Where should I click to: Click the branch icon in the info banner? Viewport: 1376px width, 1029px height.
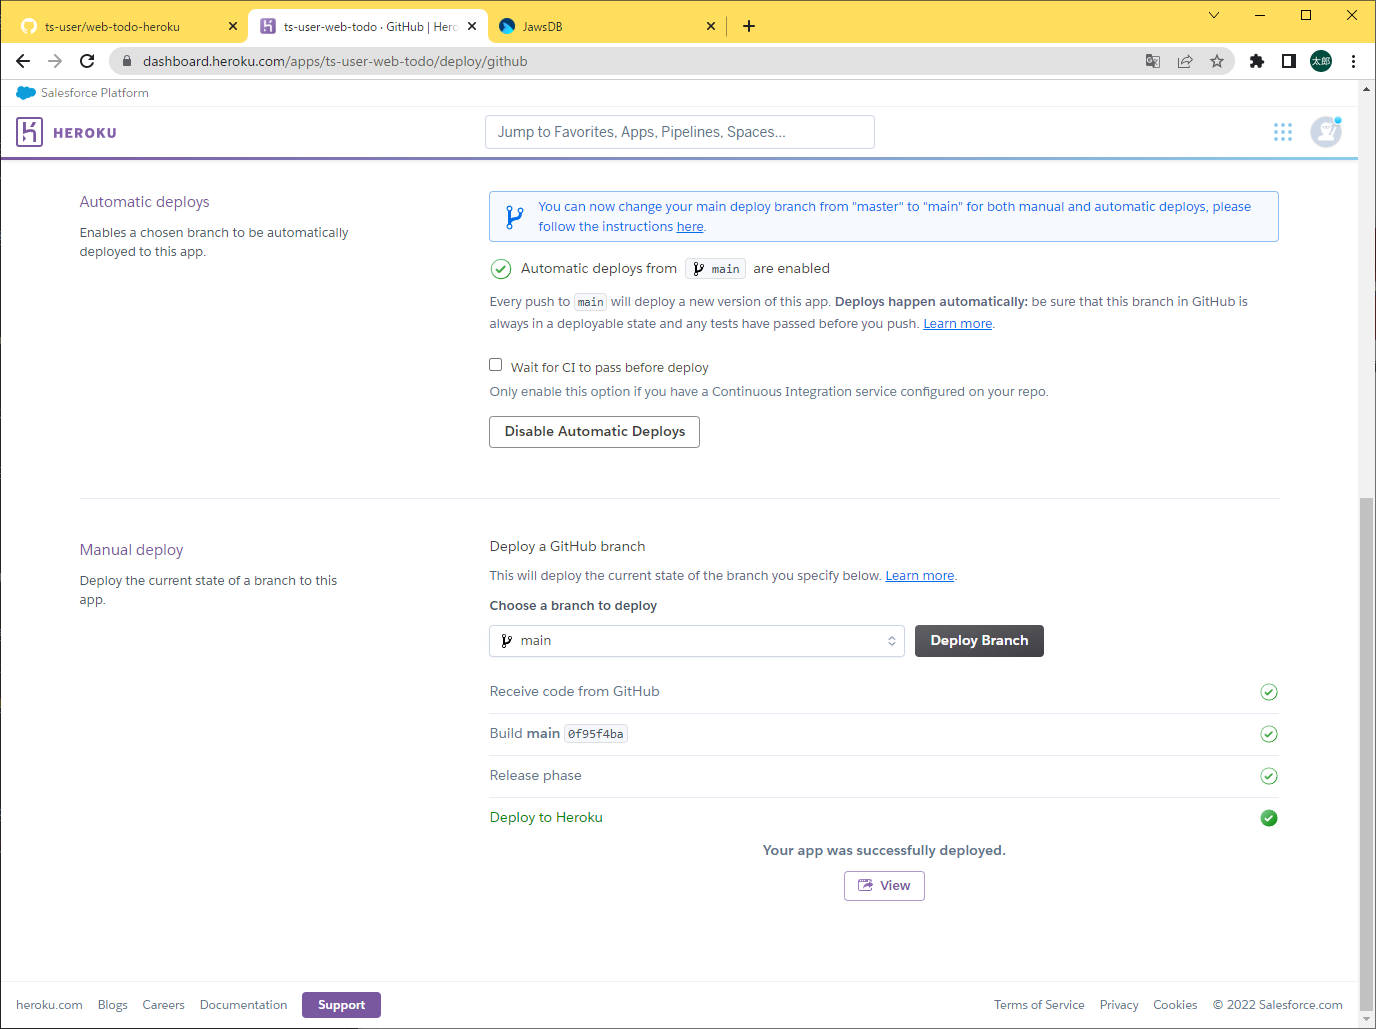[x=514, y=217]
